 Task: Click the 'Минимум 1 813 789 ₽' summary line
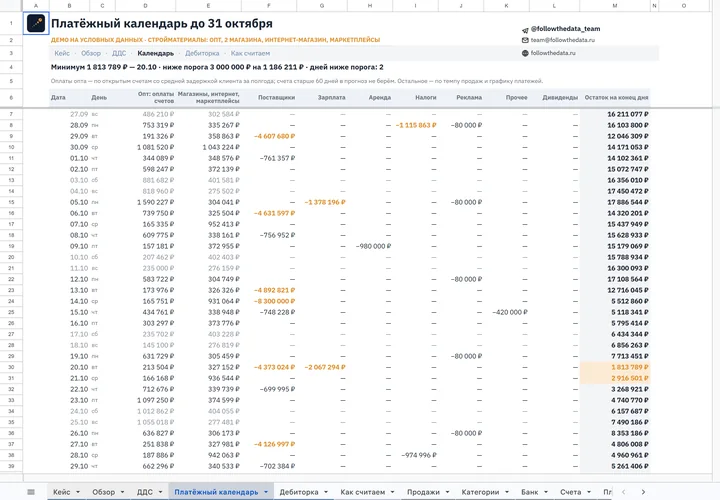pos(217,67)
